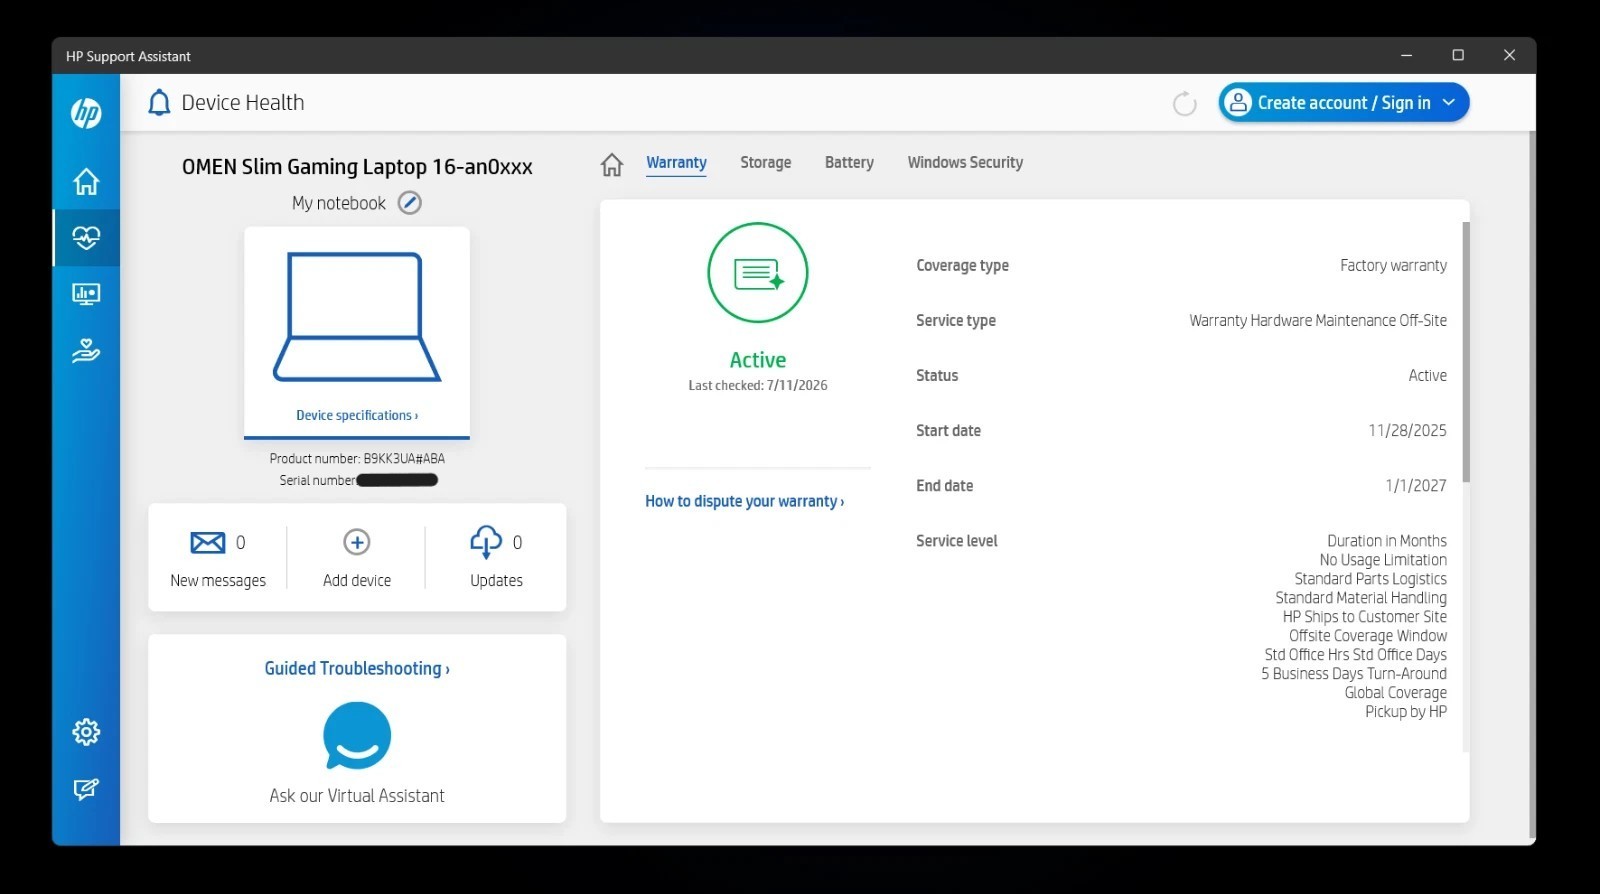Switch to the Battery tab
Image resolution: width=1600 pixels, height=894 pixels.
[x=849, y=162]
